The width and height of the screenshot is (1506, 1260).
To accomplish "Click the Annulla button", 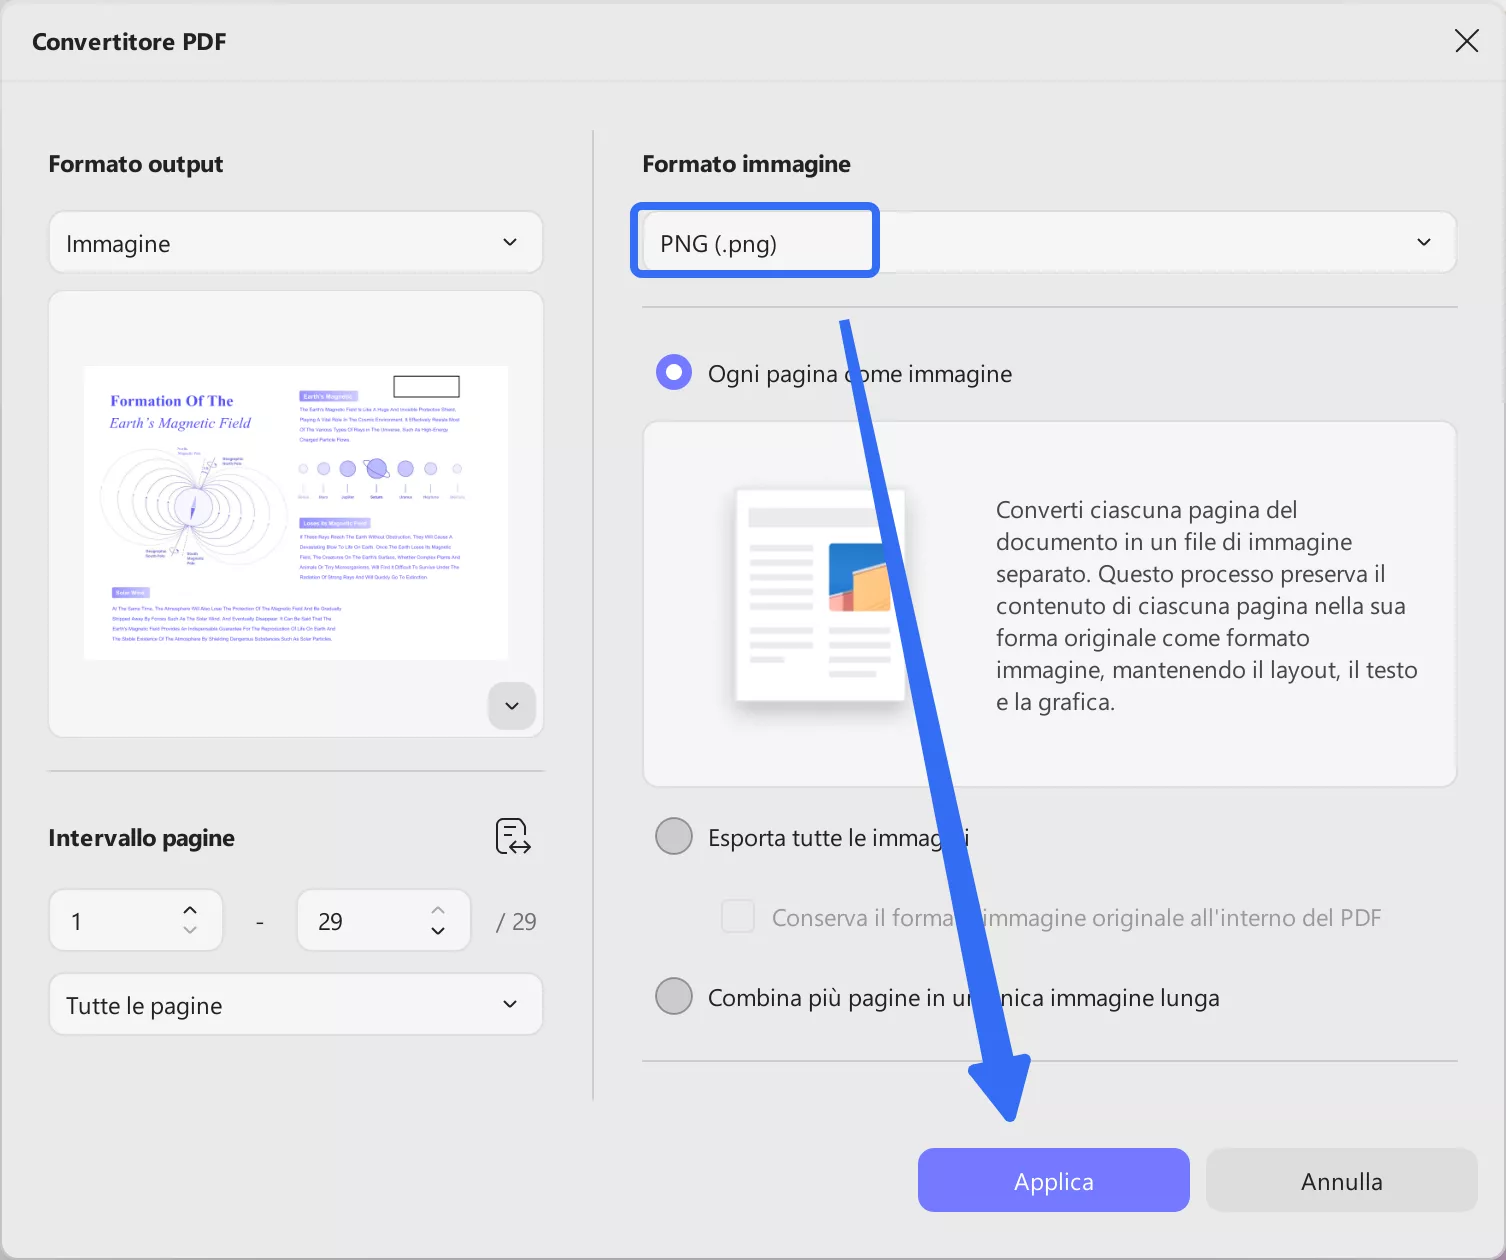I will click(1341, 1180).
